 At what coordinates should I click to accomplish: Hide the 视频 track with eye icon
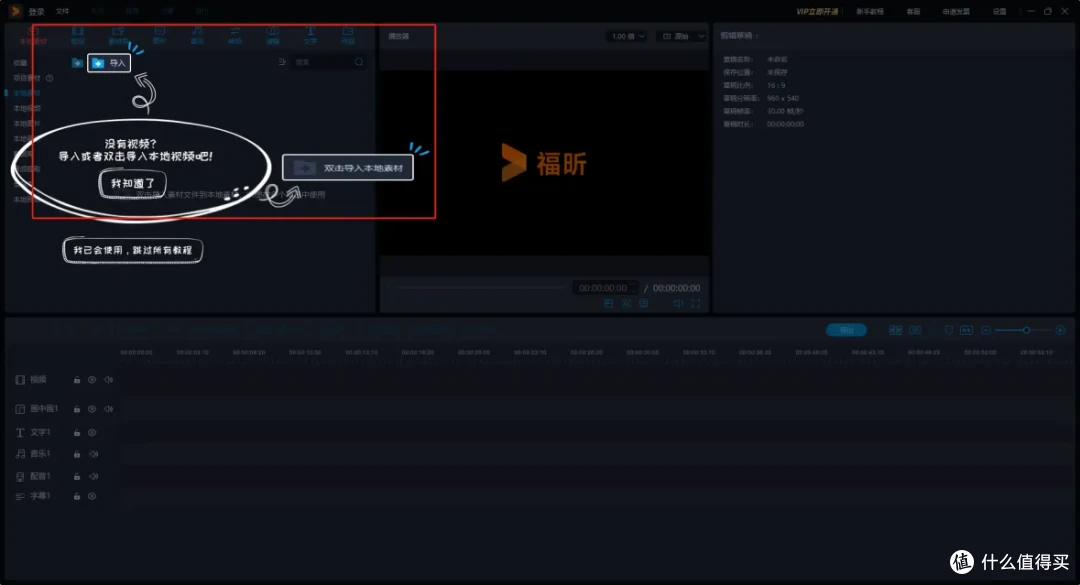(x=92, y=380)
